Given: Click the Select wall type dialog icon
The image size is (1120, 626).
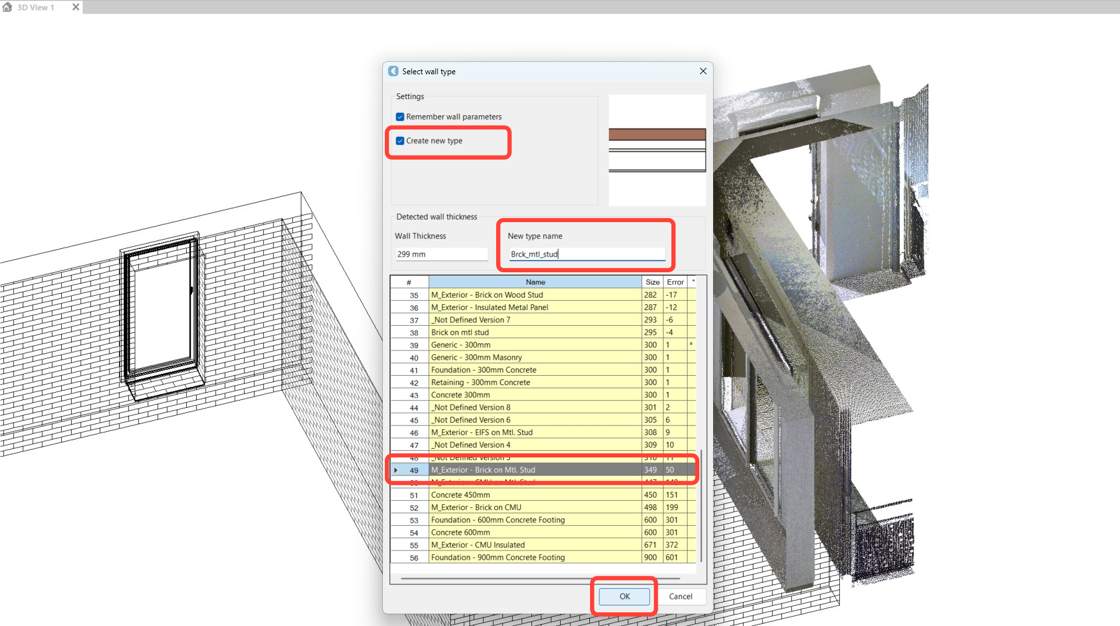Looking at the screenshot, I should [x=394, y=71].
